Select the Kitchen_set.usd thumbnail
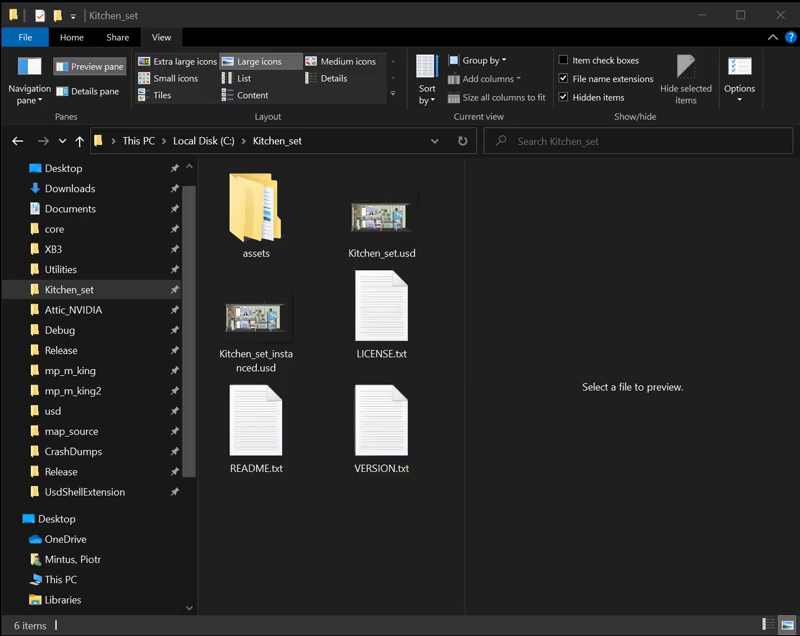This screenshot has height=636, width=800. (381, 216)
